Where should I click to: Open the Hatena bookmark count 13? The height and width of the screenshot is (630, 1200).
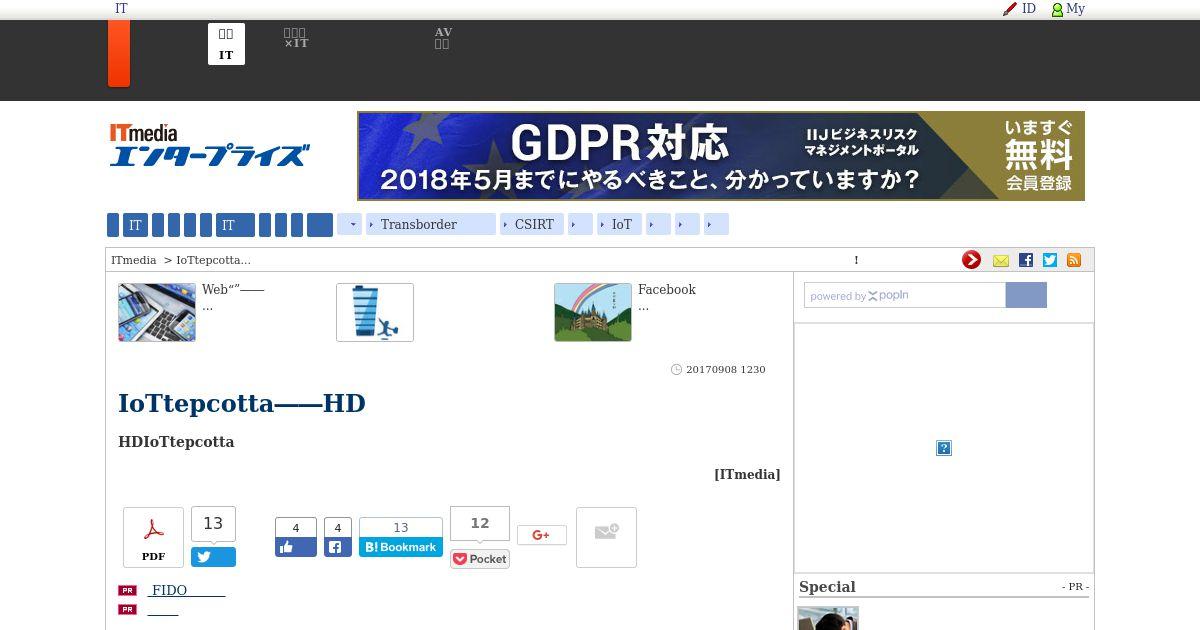[x=401, y=527]
